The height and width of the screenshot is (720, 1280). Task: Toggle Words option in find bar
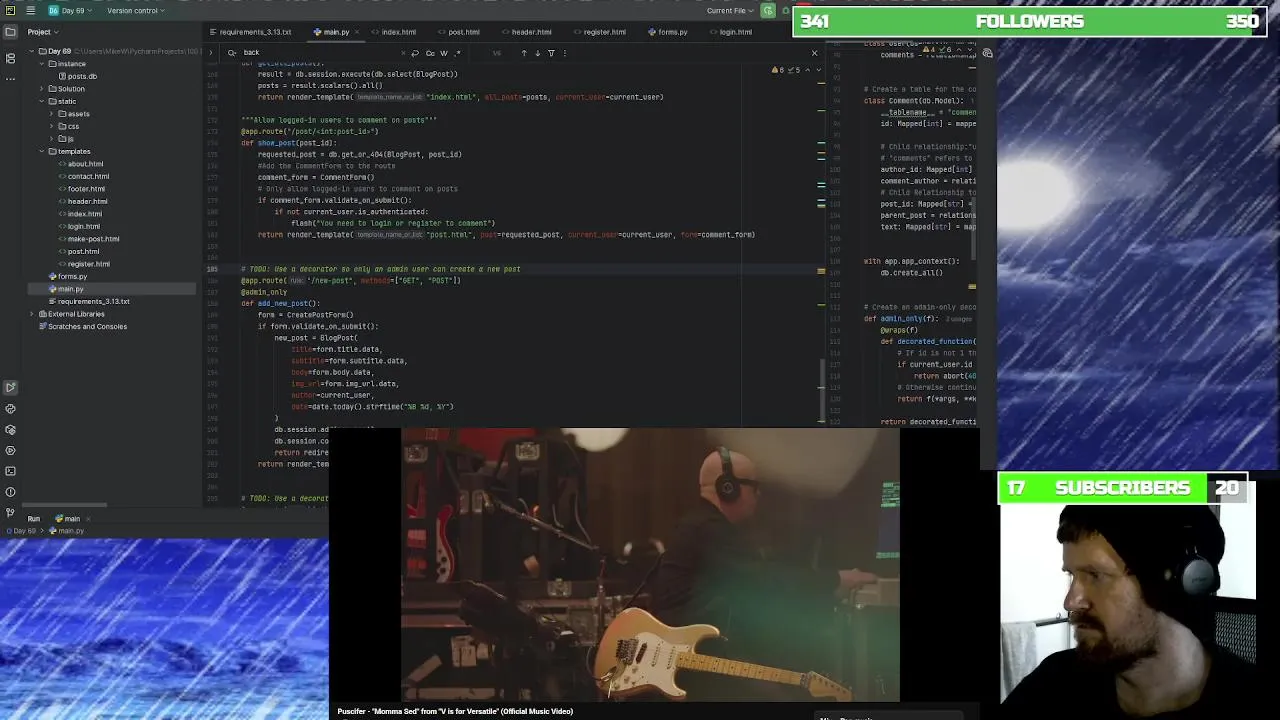point(444,53)
